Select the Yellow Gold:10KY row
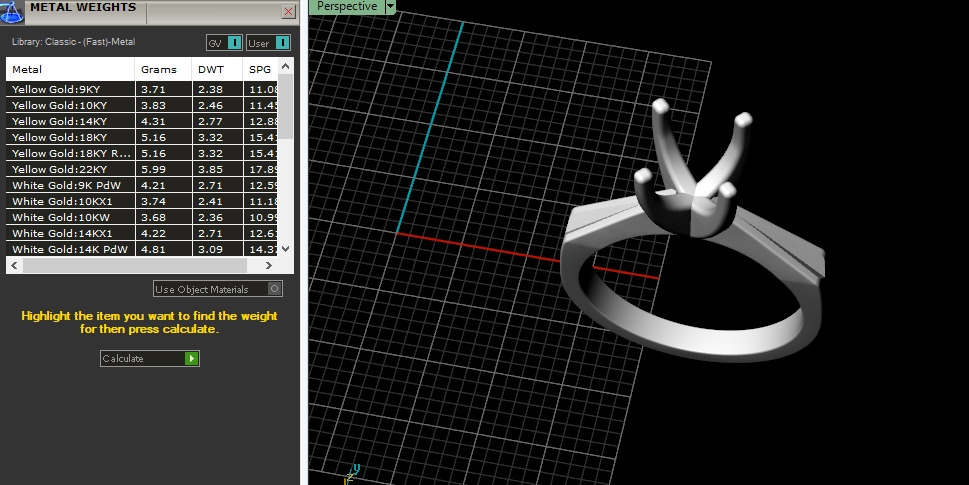Screen dimensions: 969x485 142,105
